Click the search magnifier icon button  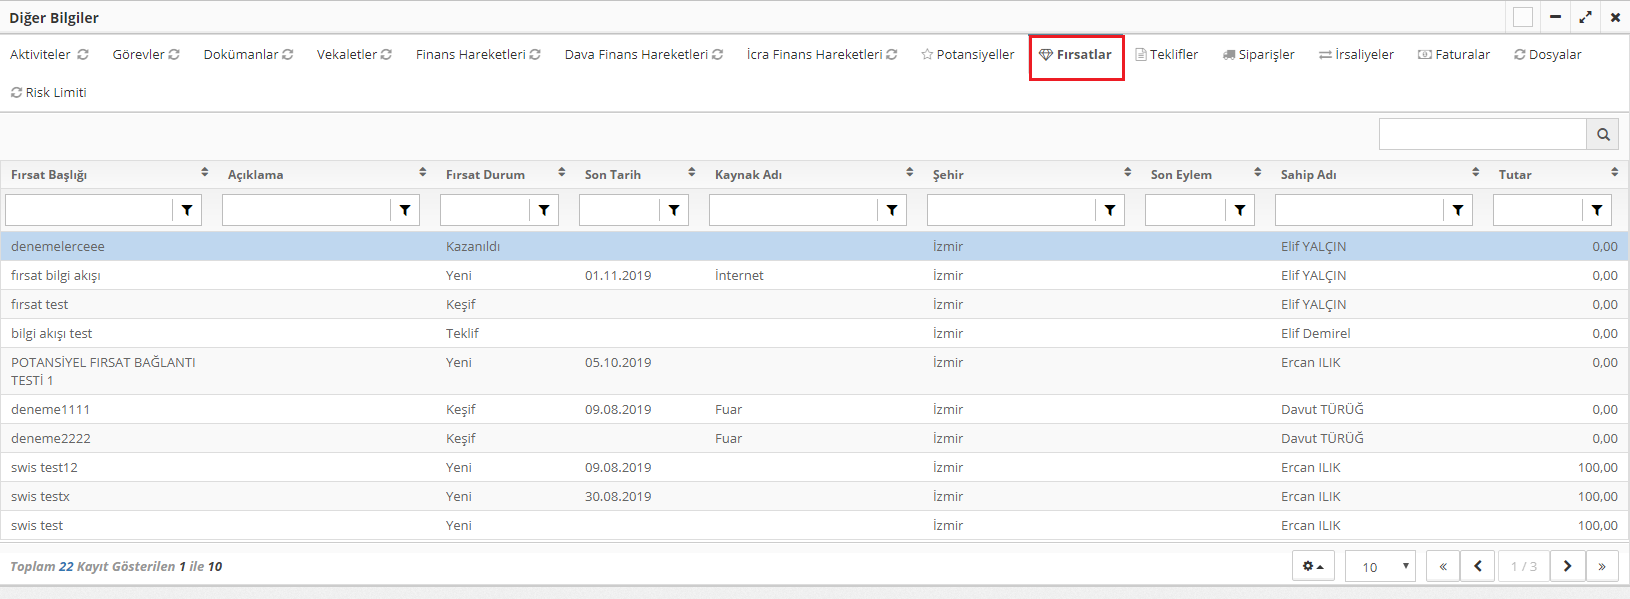pos(1603,134)
